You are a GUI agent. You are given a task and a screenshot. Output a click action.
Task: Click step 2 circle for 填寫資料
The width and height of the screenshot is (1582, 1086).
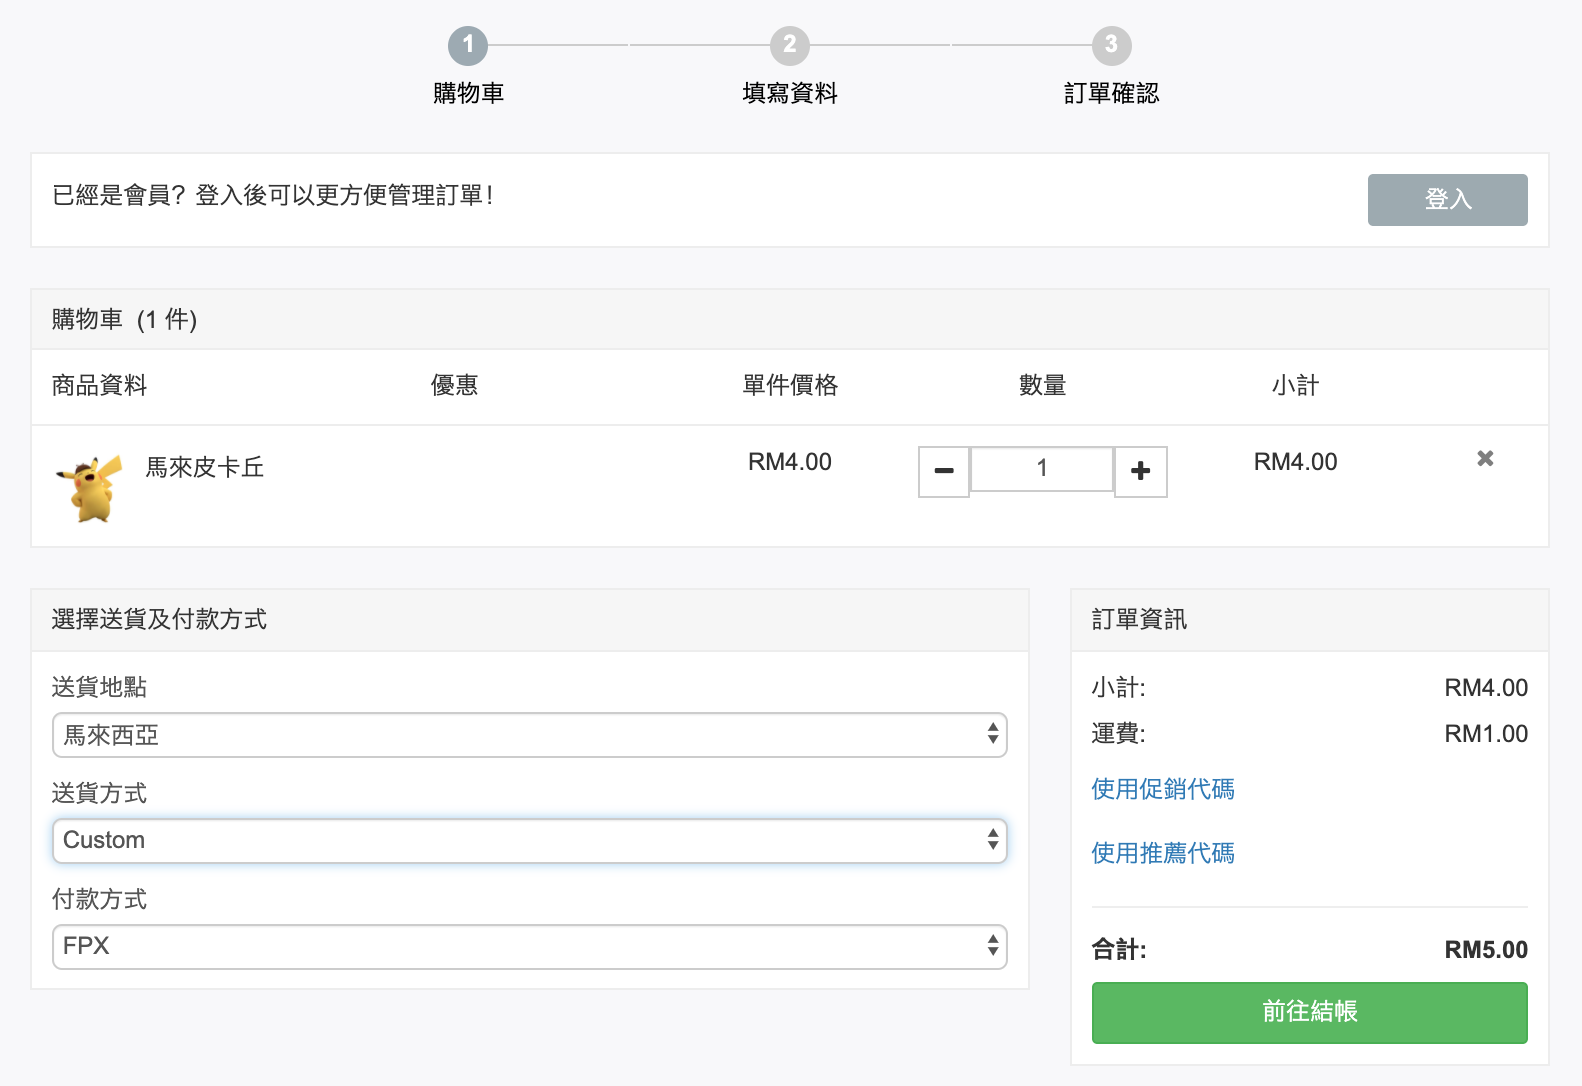click(790, 45)
